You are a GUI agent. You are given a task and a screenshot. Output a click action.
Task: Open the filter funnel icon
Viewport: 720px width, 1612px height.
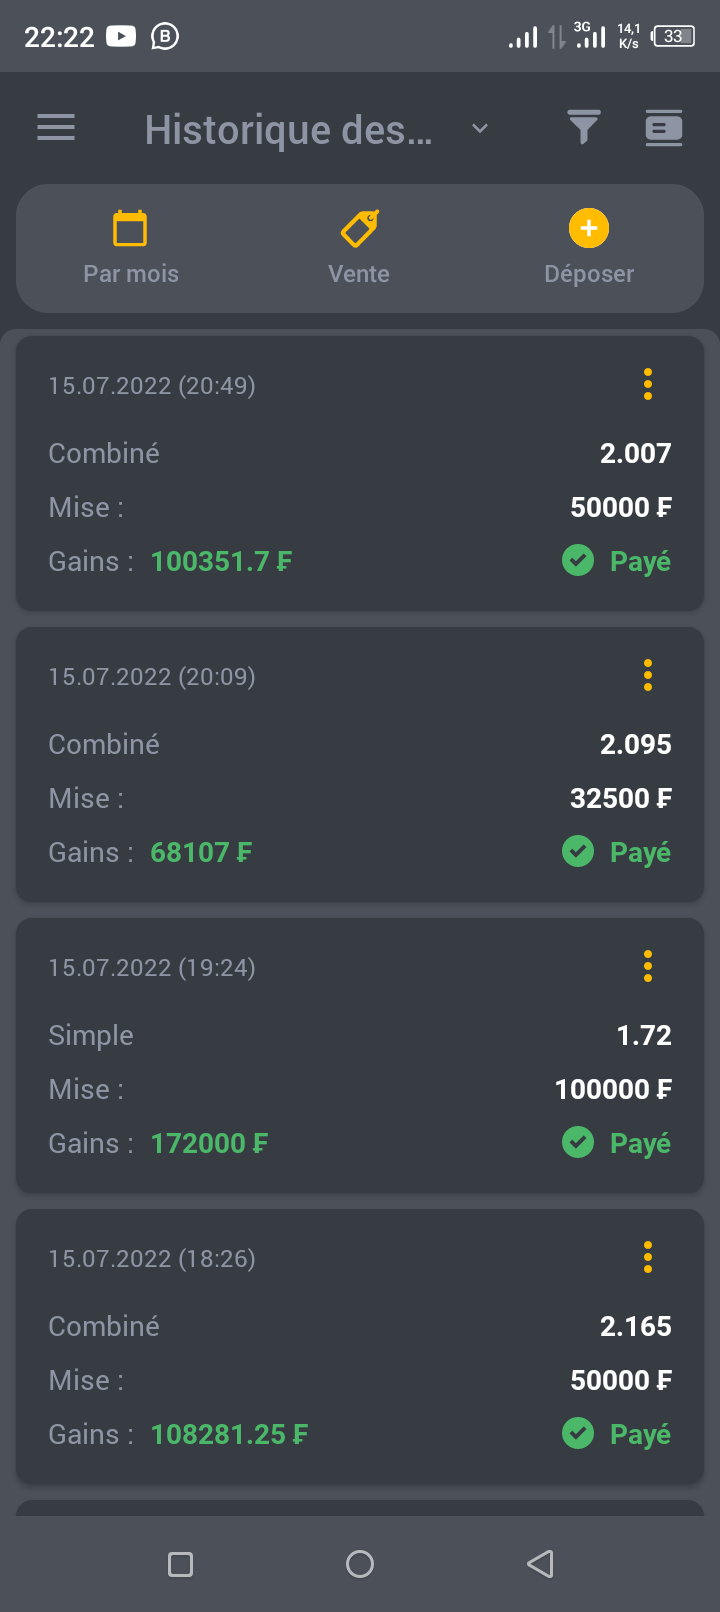583,128
